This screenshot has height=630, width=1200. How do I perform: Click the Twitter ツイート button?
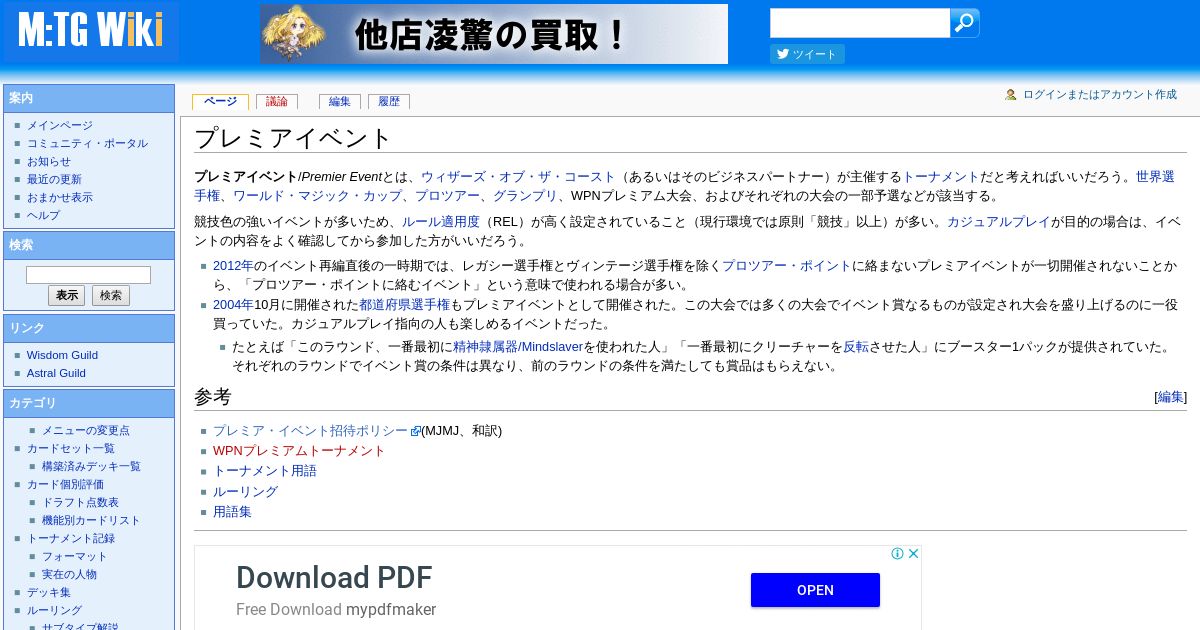[807, 54]
